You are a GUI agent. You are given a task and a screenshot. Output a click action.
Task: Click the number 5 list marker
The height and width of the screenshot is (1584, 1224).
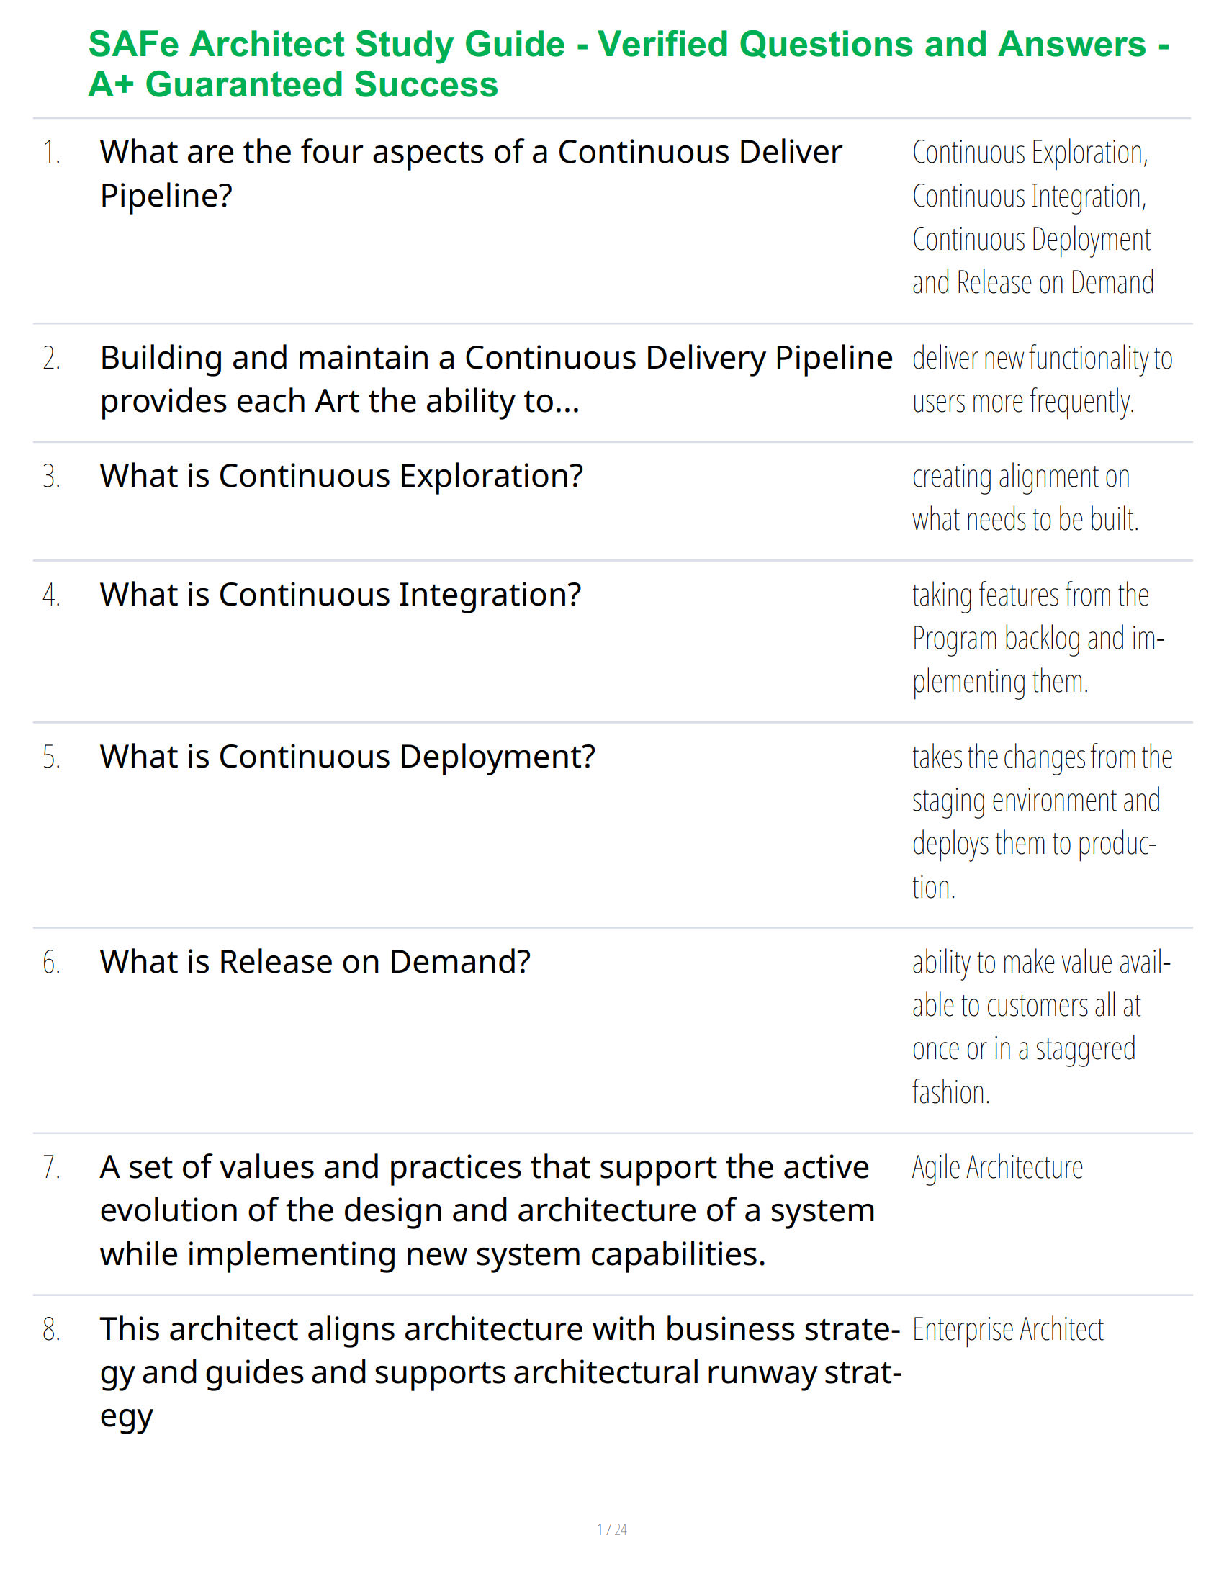pos(51,758)
